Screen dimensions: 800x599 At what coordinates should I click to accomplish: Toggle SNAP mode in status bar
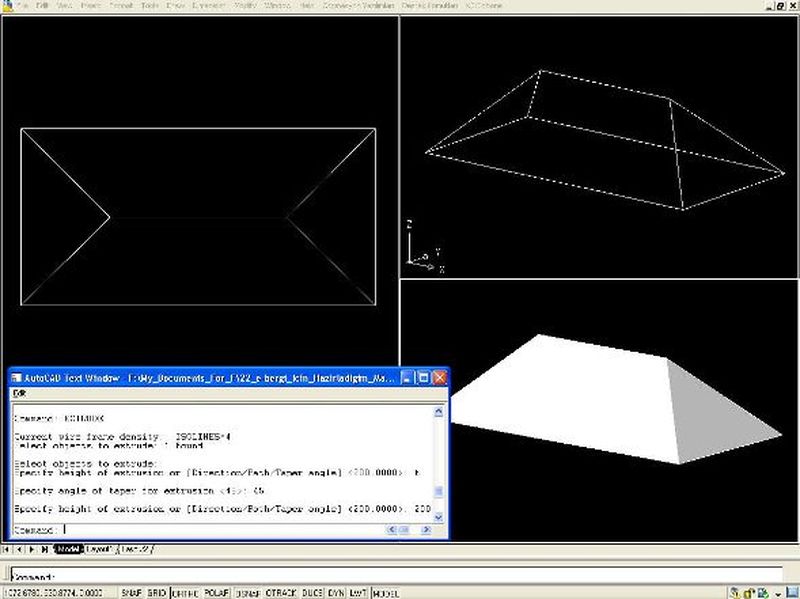click(131, 593)
